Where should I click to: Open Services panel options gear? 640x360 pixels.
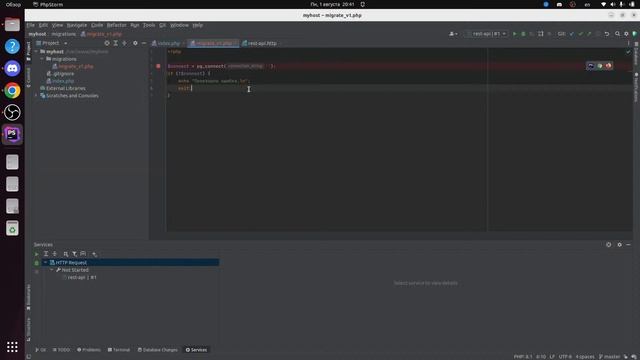pyautogui.click(x=619, y=244)
